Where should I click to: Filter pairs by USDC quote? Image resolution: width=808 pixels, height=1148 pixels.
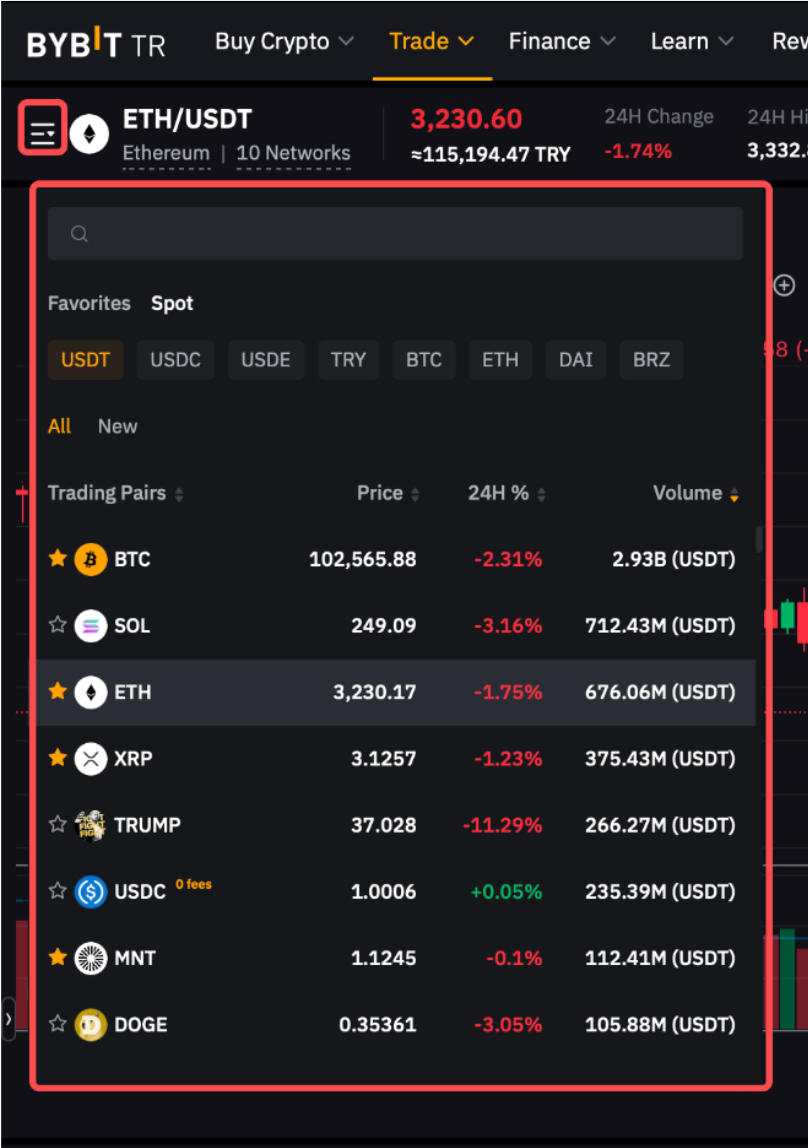pyautogui.click(x=175, y=360)
